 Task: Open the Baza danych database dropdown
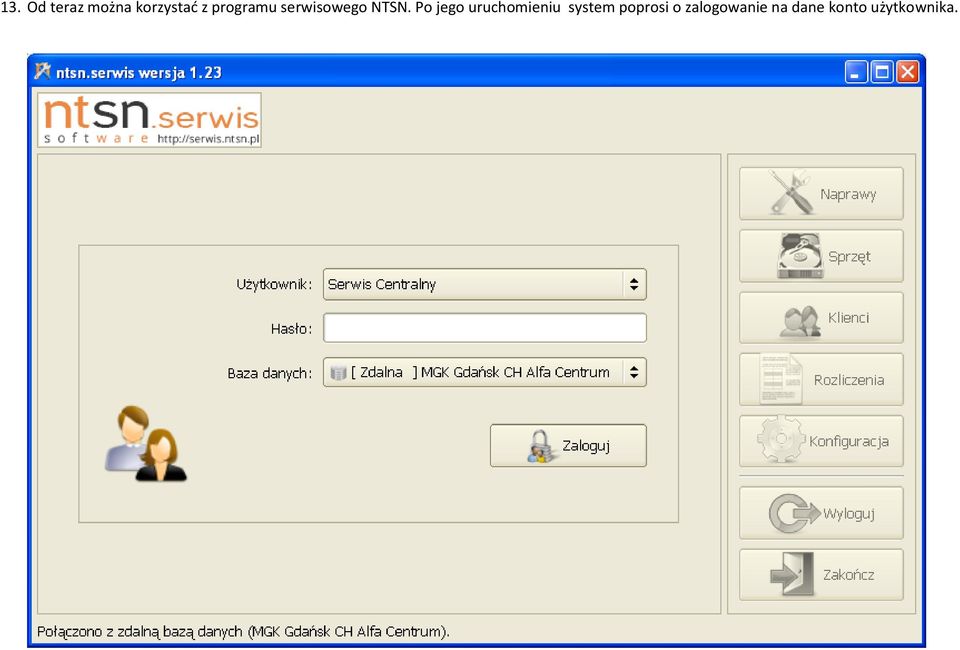484,372
